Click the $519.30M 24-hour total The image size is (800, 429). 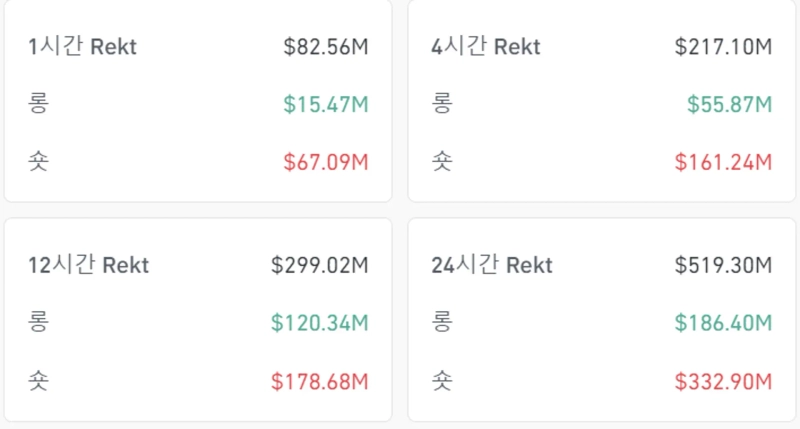(723, 266)
